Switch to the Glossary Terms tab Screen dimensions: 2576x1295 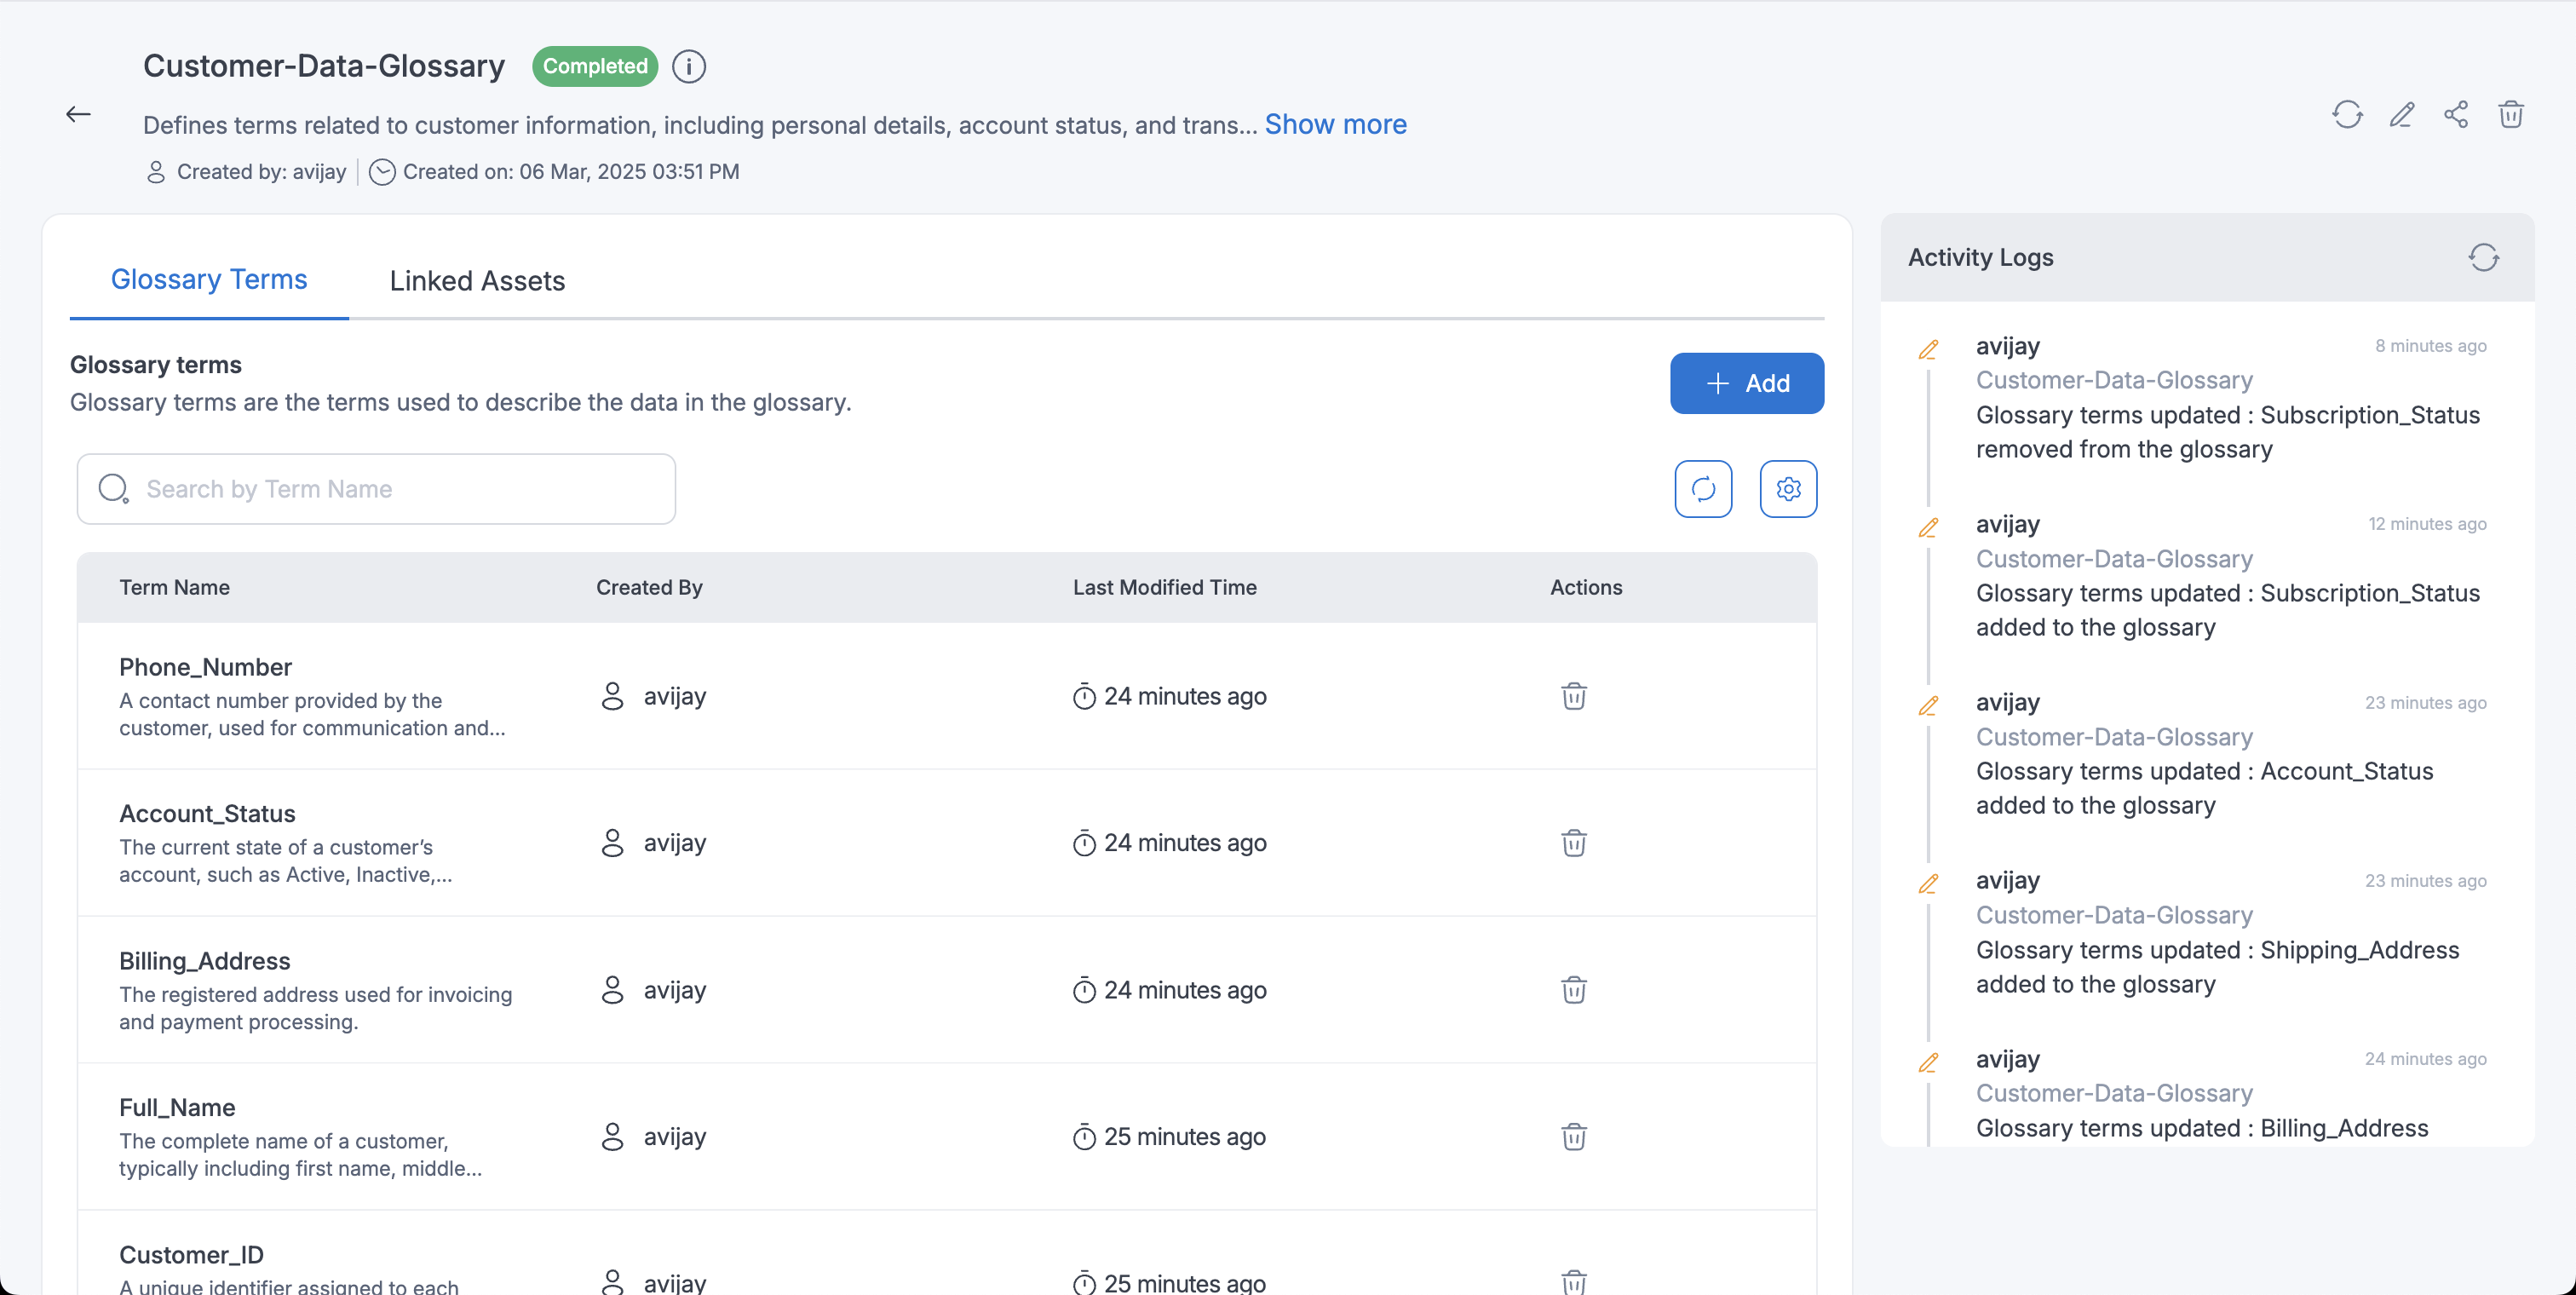click(x=209, y=279)
